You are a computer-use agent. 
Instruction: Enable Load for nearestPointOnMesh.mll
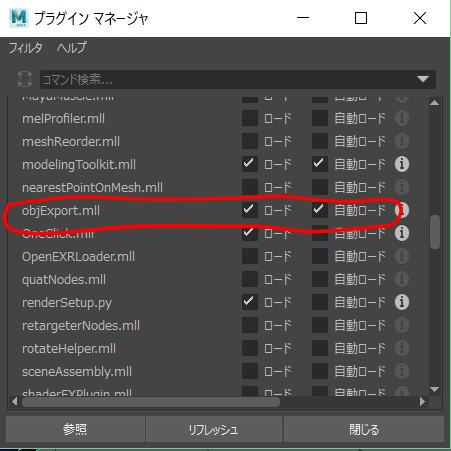(250, 187)
